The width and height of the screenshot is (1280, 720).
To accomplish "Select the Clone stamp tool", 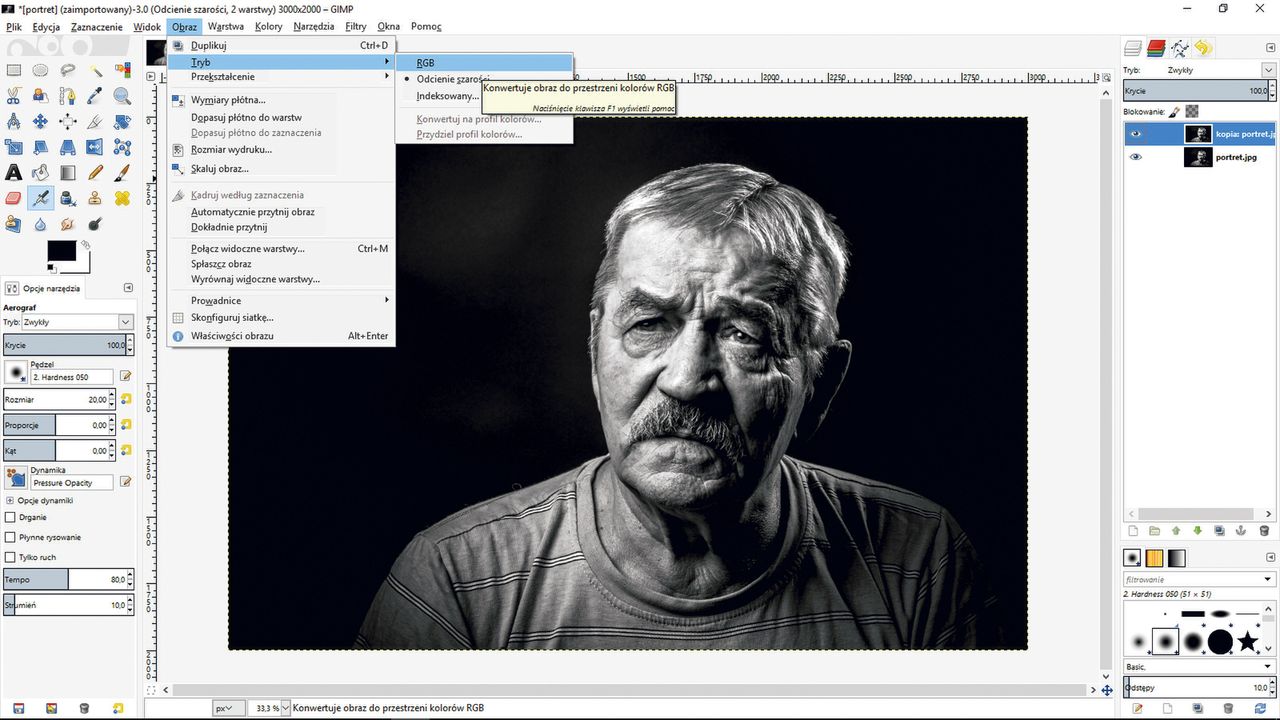I will [95, 198].
